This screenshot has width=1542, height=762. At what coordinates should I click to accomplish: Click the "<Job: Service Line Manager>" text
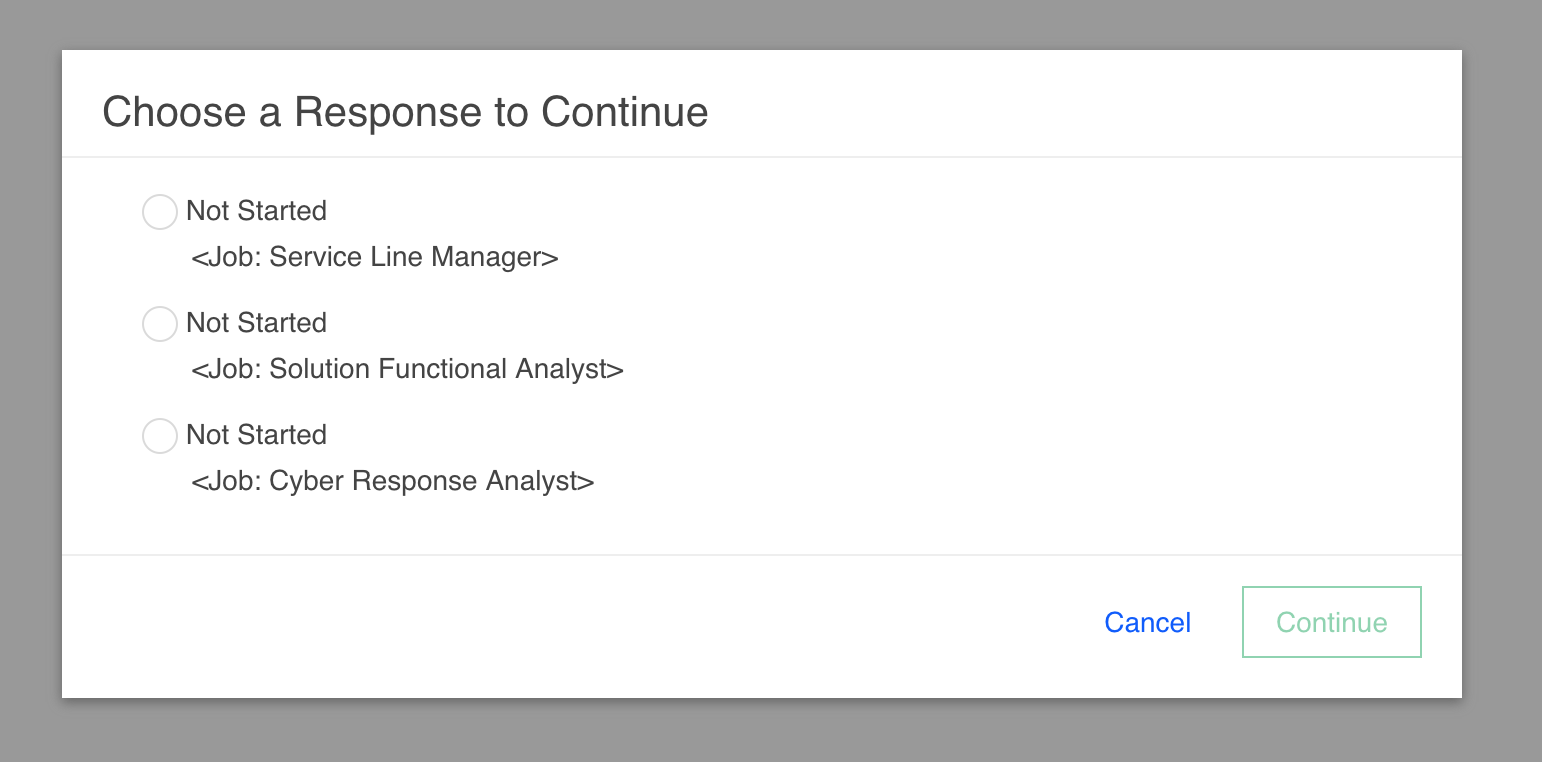[x=374, y=258]
